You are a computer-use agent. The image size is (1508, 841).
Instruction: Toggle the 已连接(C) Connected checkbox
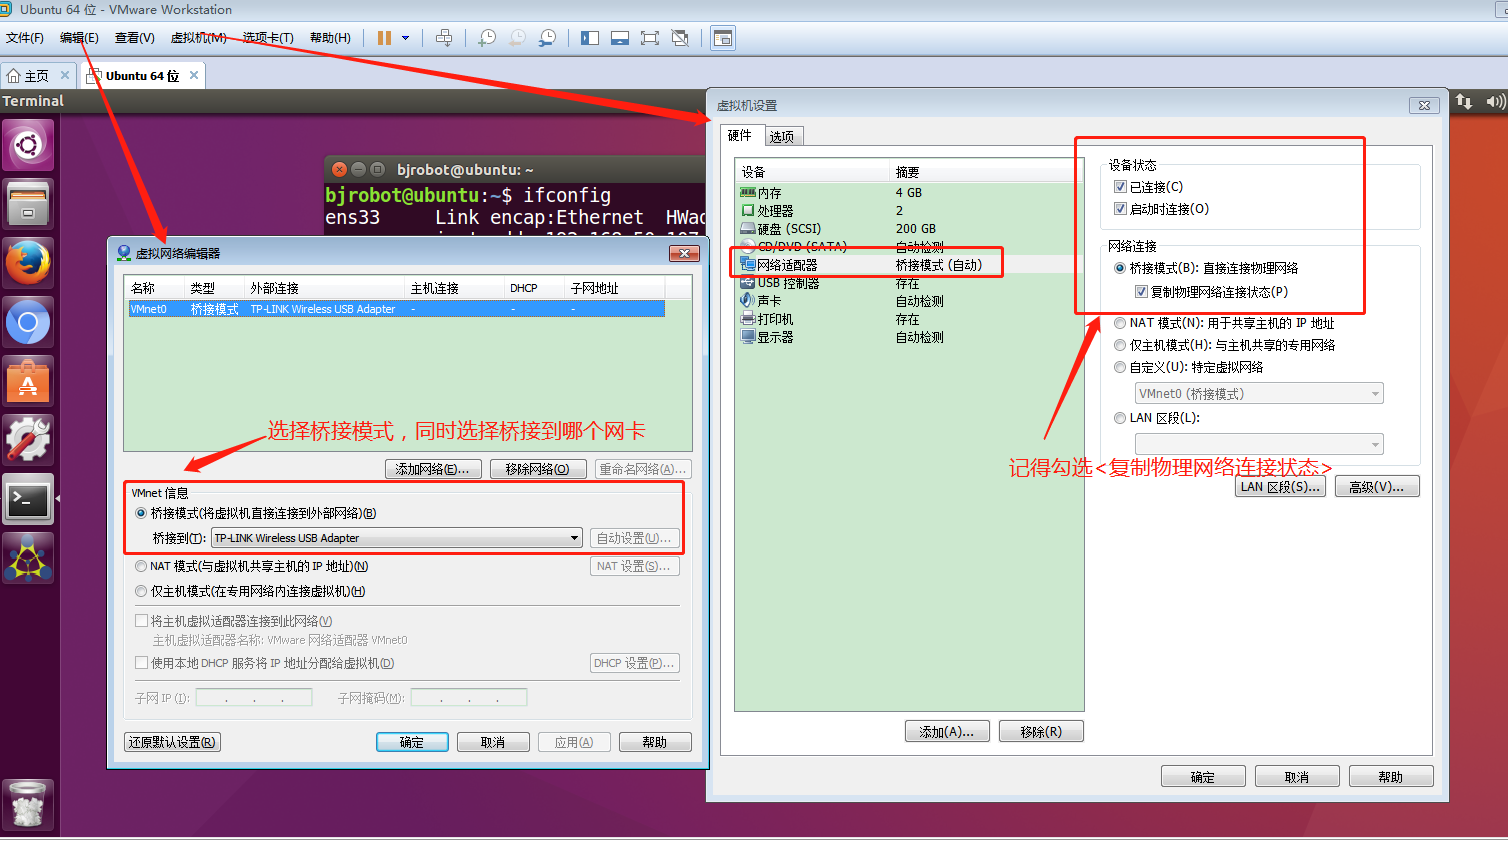point(1120,187)
